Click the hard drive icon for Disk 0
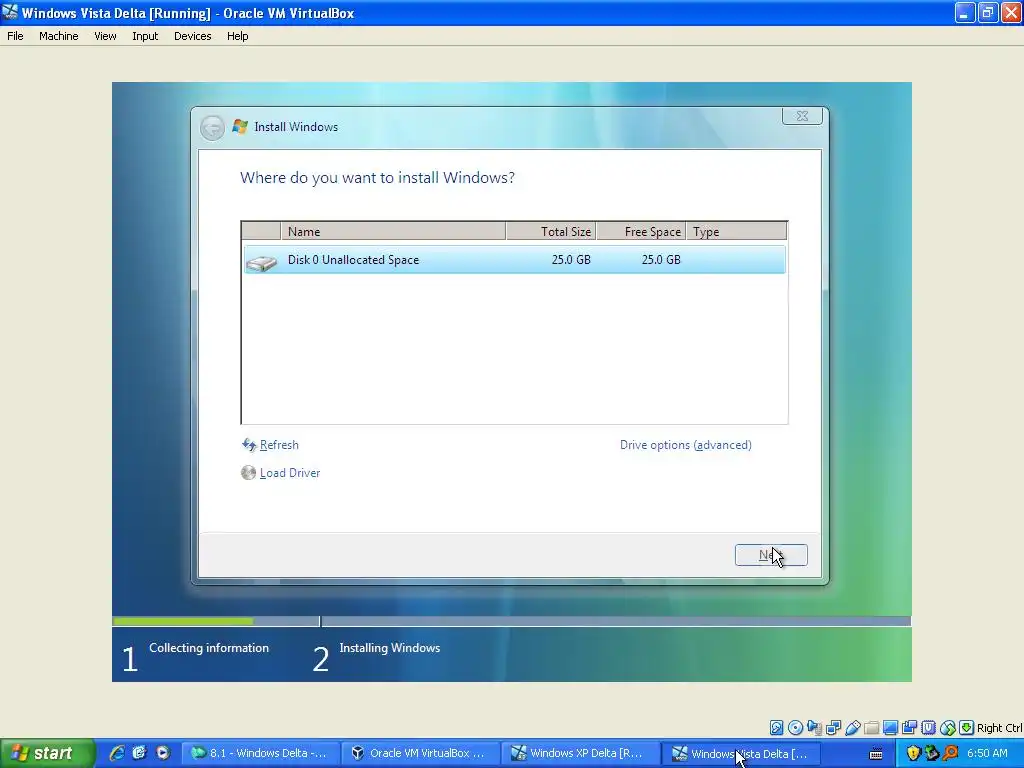The height and width of the screenshot is (768, 1024). point(262,262)
